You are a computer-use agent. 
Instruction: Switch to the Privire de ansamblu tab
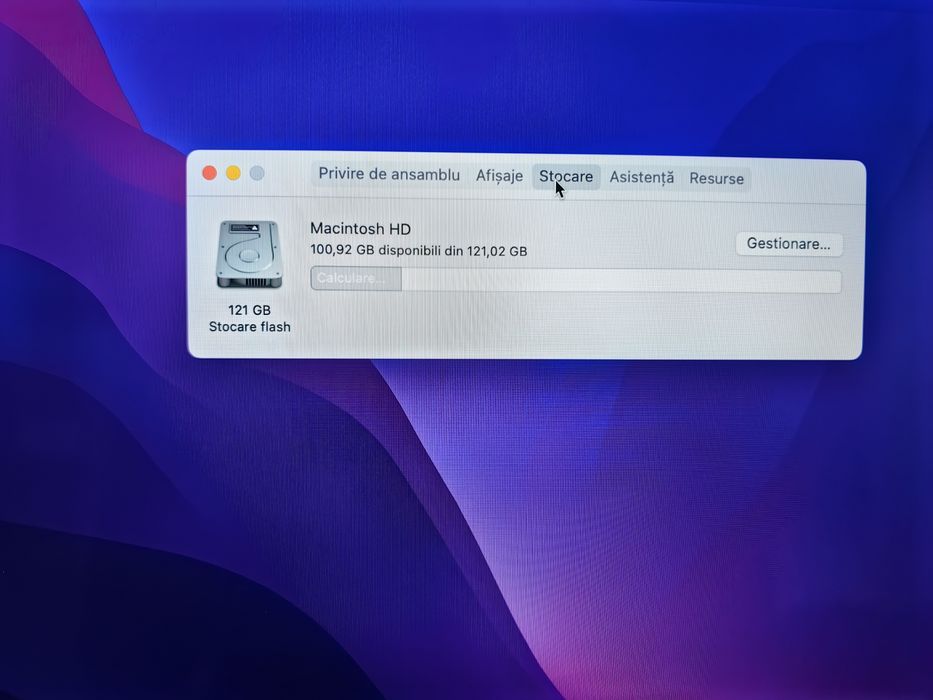(x=389, y=174)
